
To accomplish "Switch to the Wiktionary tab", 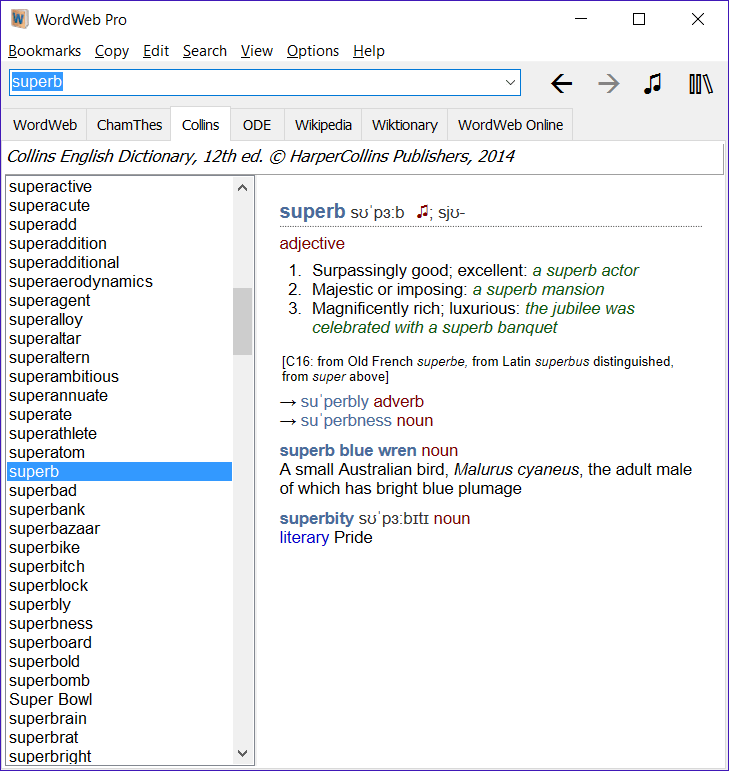I will [405, 125].
